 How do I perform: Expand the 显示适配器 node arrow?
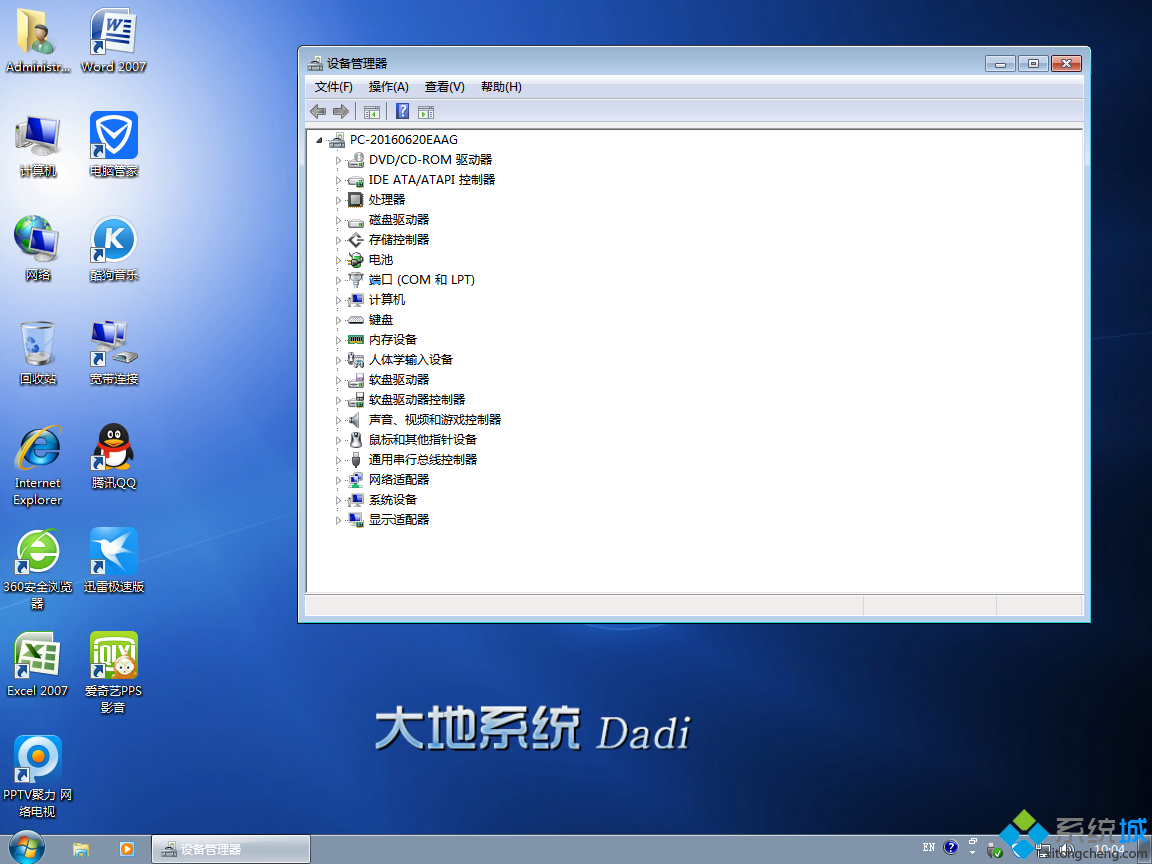338,520
